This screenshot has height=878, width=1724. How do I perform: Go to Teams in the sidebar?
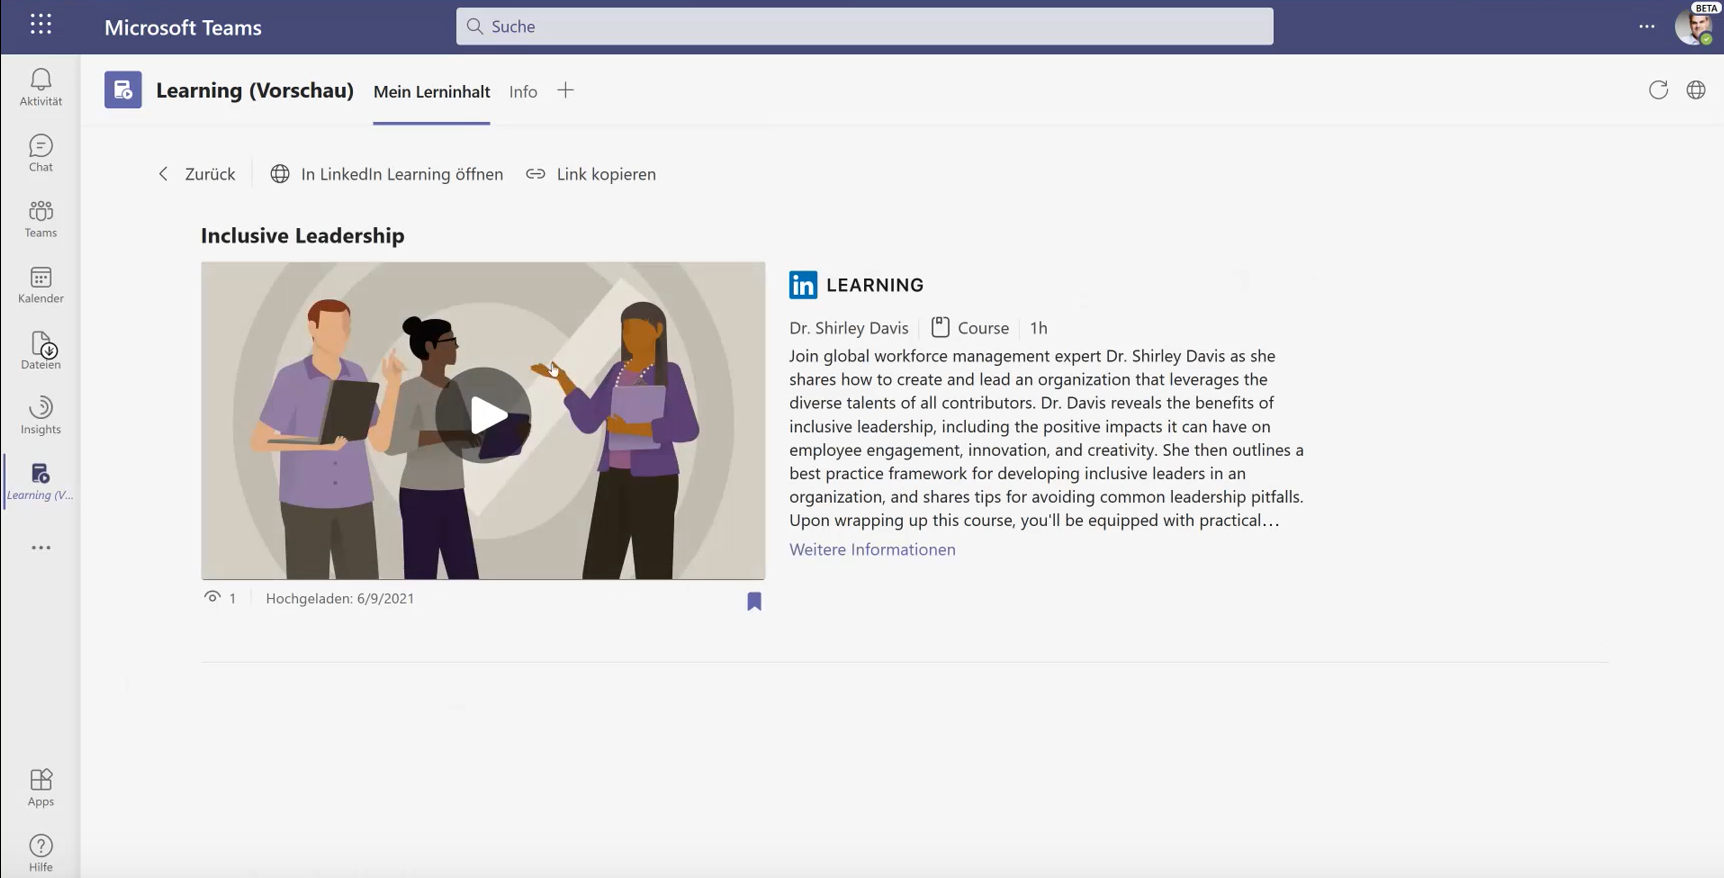pos(41,219)
